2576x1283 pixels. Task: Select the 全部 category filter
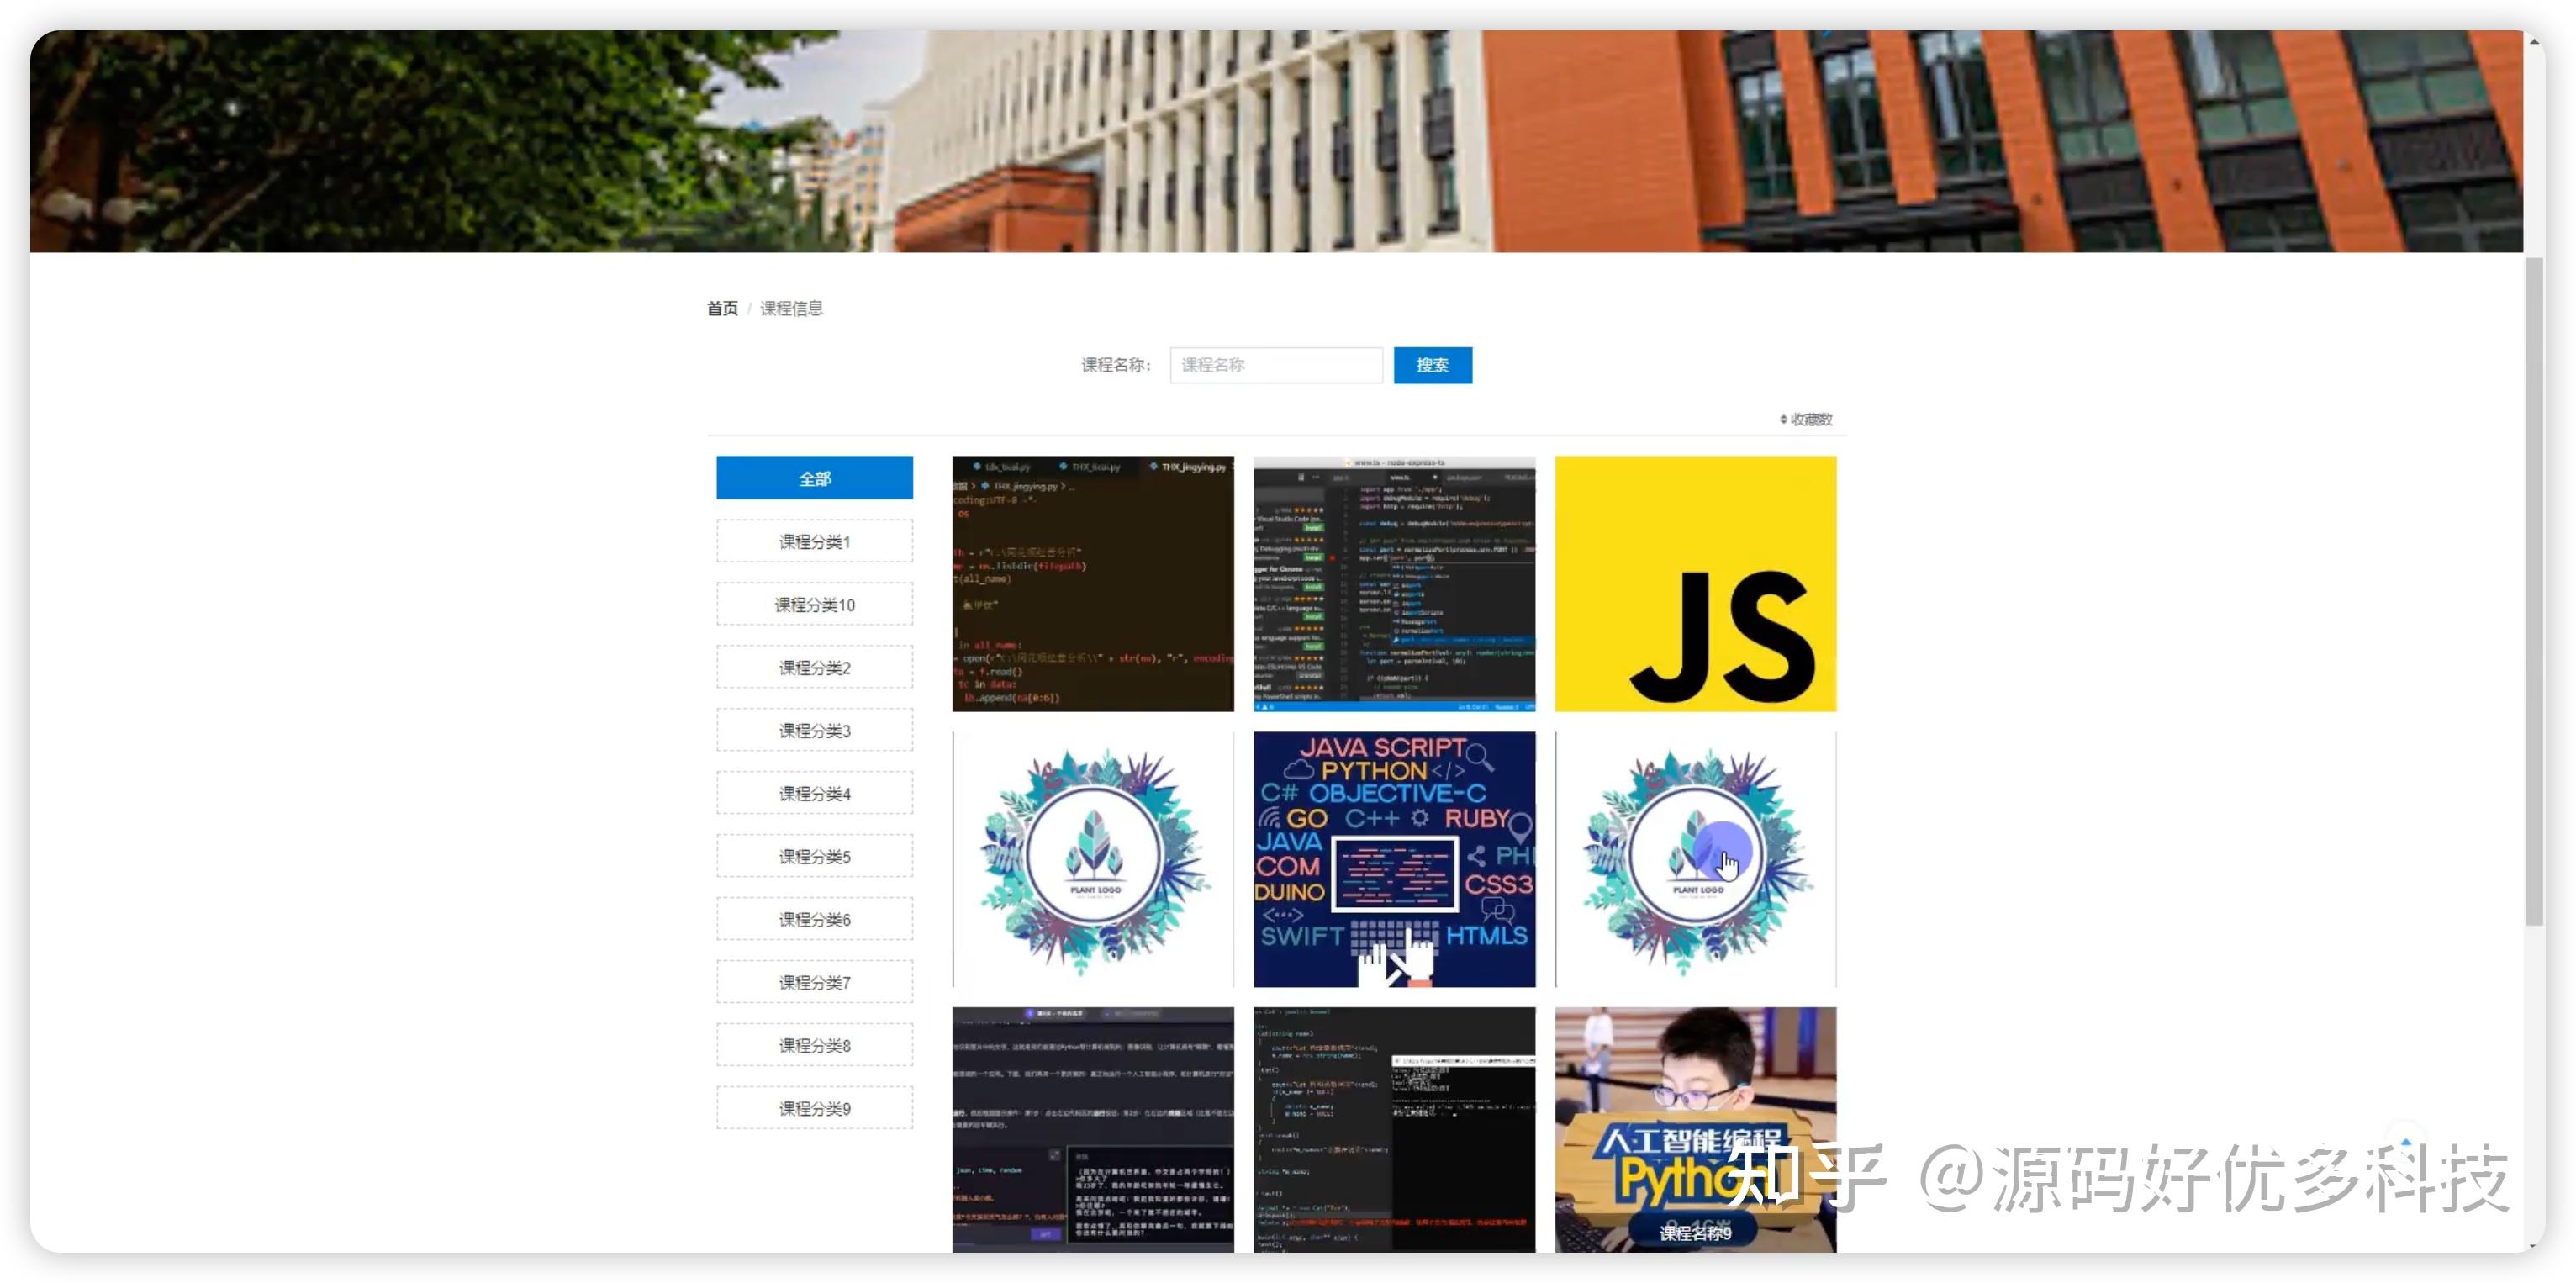(814, 478)
